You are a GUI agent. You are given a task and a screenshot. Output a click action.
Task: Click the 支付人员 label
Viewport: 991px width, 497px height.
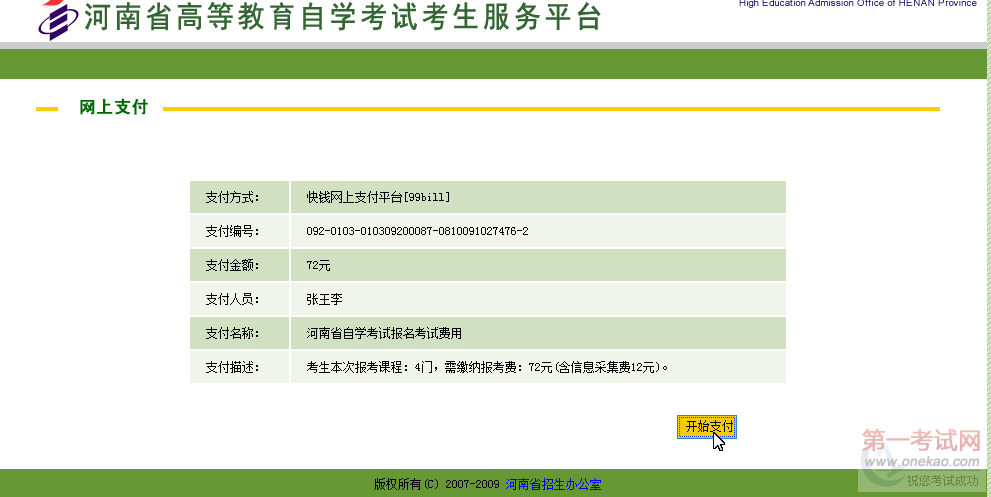click(232, 299)
